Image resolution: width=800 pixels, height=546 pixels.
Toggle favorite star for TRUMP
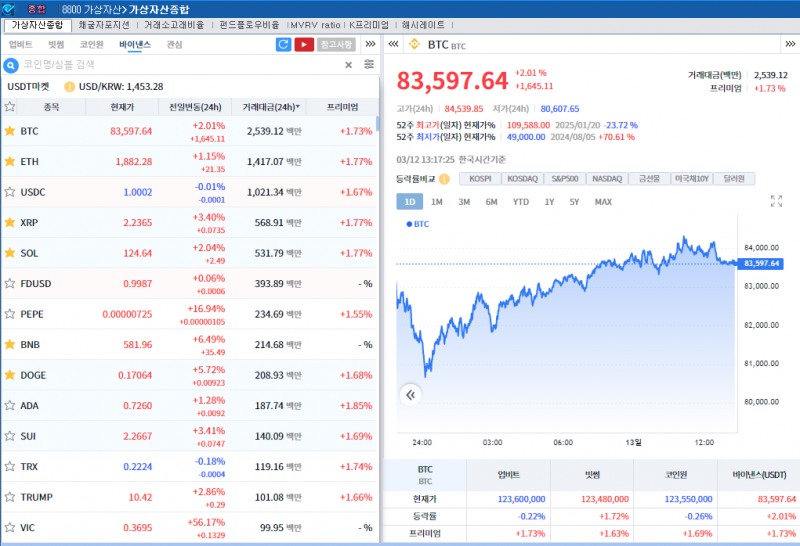pyautogui.click(x=10, y=497)
